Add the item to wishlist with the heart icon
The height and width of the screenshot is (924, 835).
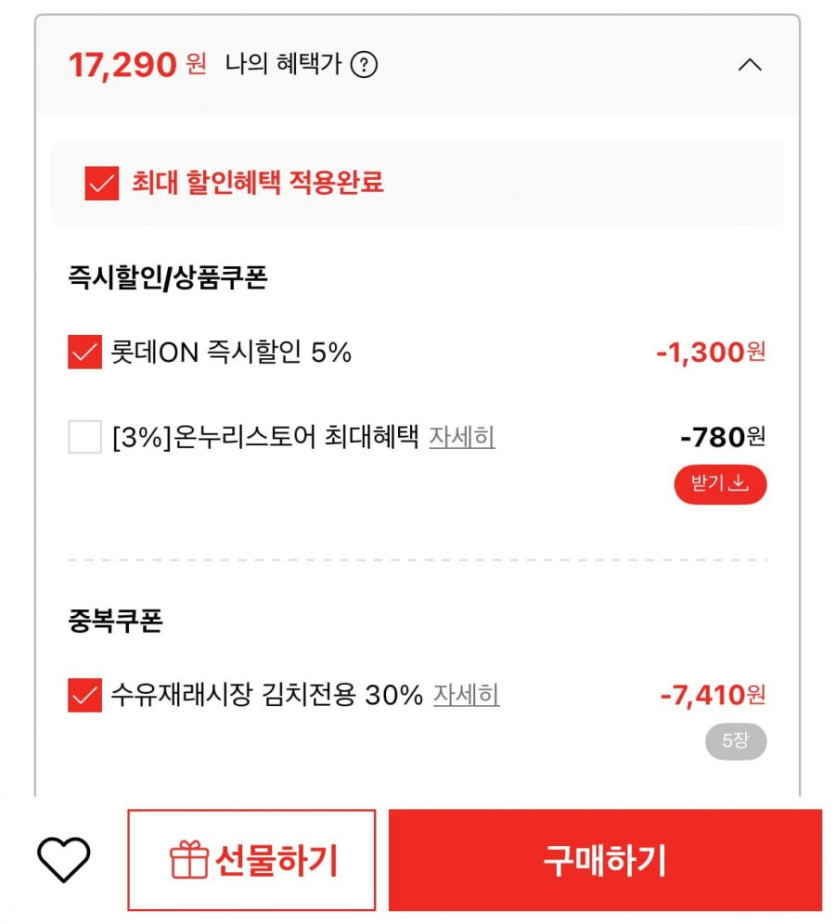click(64, 859)
